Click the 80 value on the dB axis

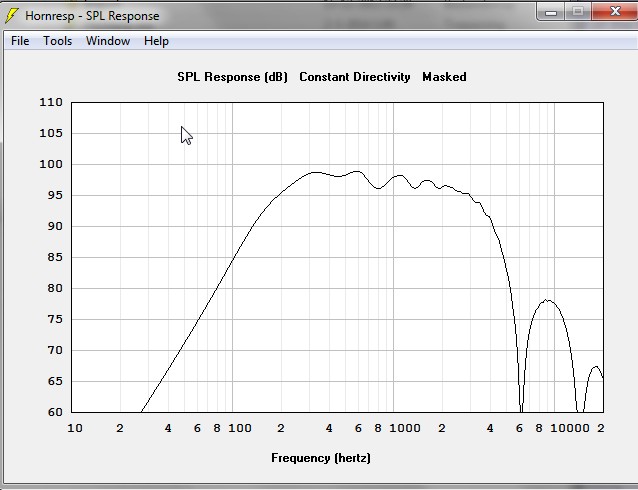[55, 288]
